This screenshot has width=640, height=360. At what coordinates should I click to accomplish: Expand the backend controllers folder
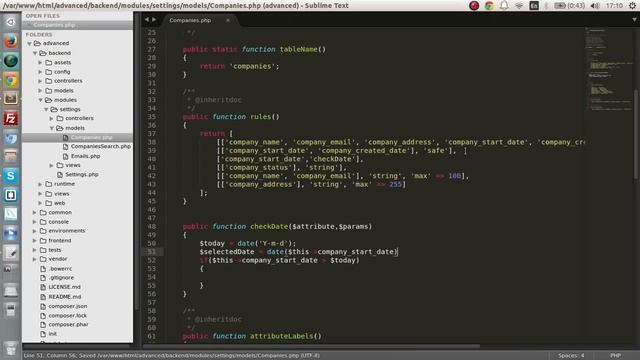click(40, 81)
